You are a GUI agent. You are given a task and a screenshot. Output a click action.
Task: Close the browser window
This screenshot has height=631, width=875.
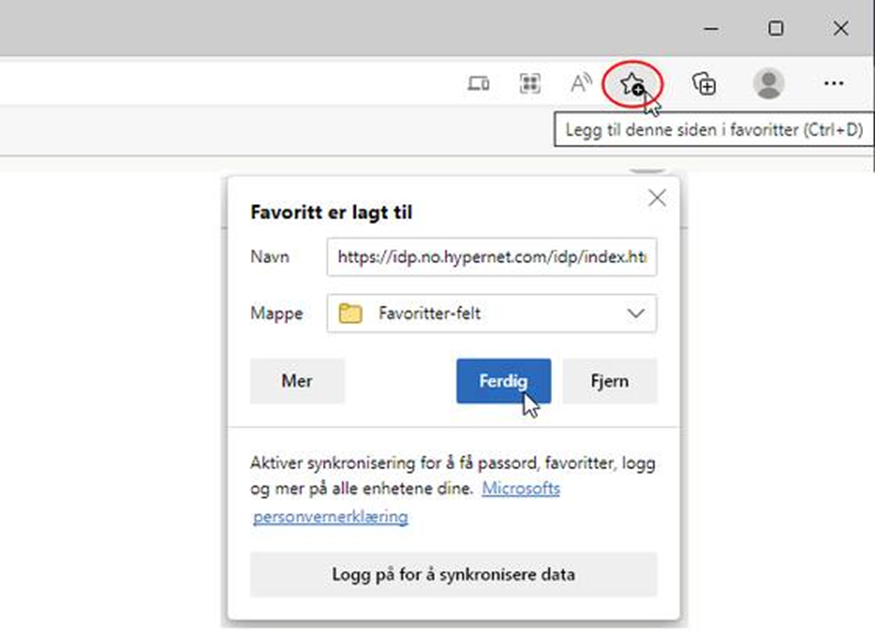point(841,28)
